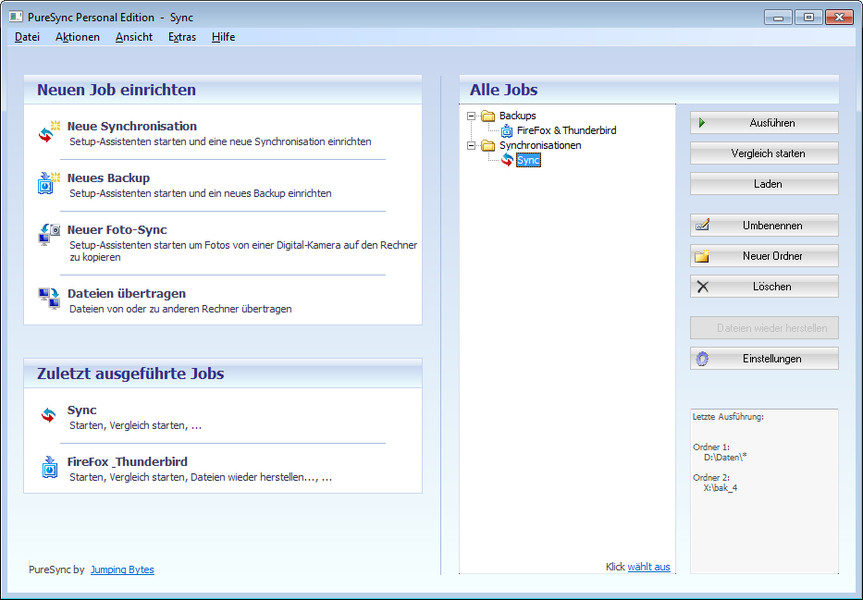The image size is (863, 600).
Task: Start Neue Synchronisation wizard title
Action: click(132, 126)
